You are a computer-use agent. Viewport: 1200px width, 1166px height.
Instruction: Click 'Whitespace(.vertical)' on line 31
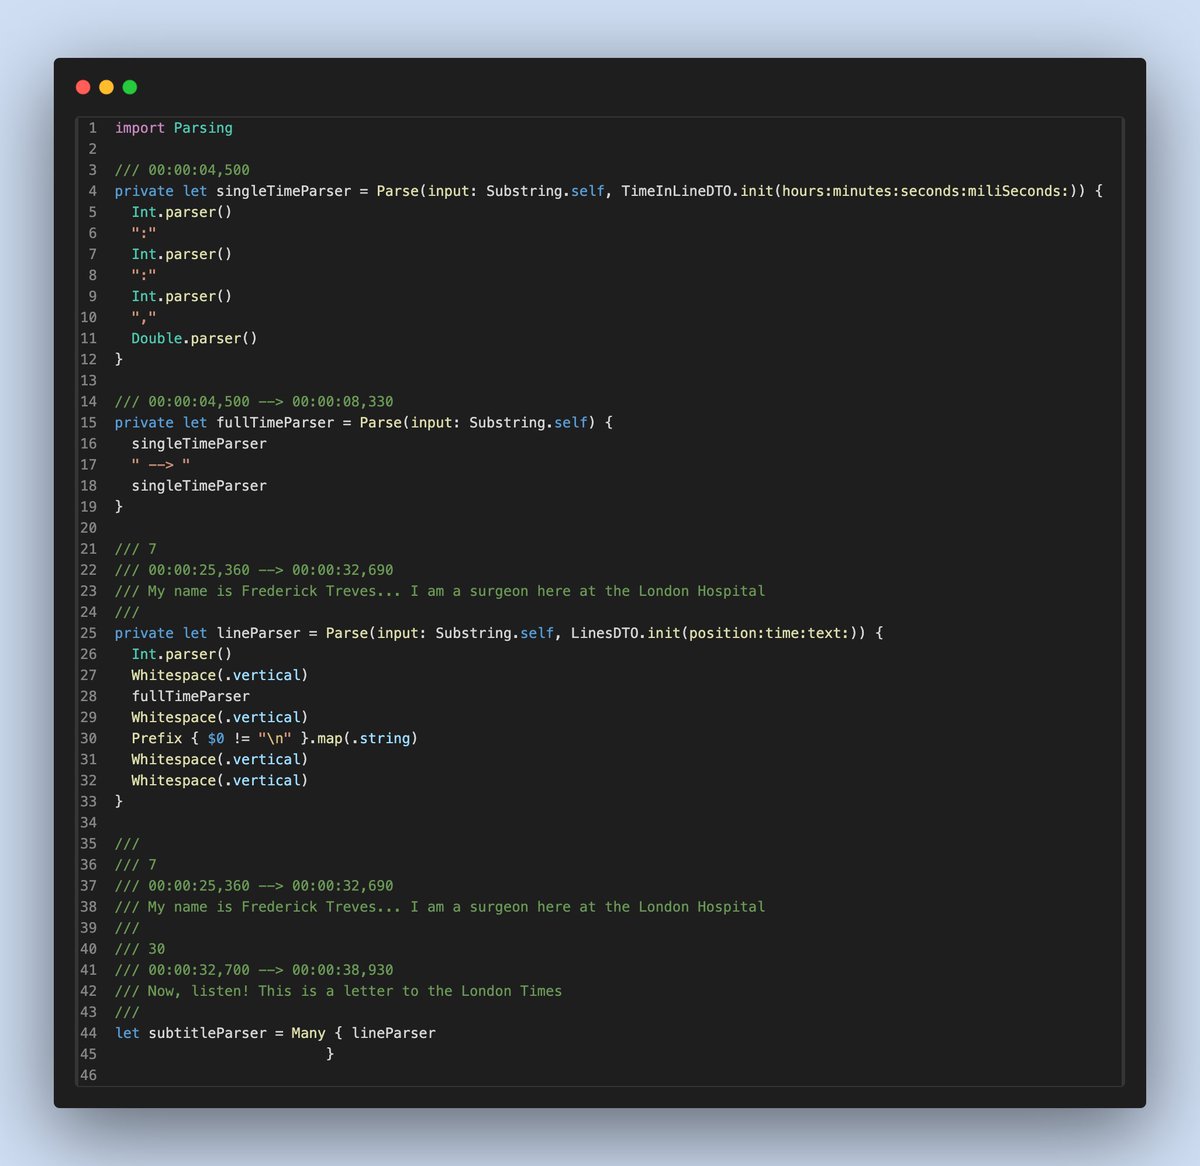click(x=220, y=759)
